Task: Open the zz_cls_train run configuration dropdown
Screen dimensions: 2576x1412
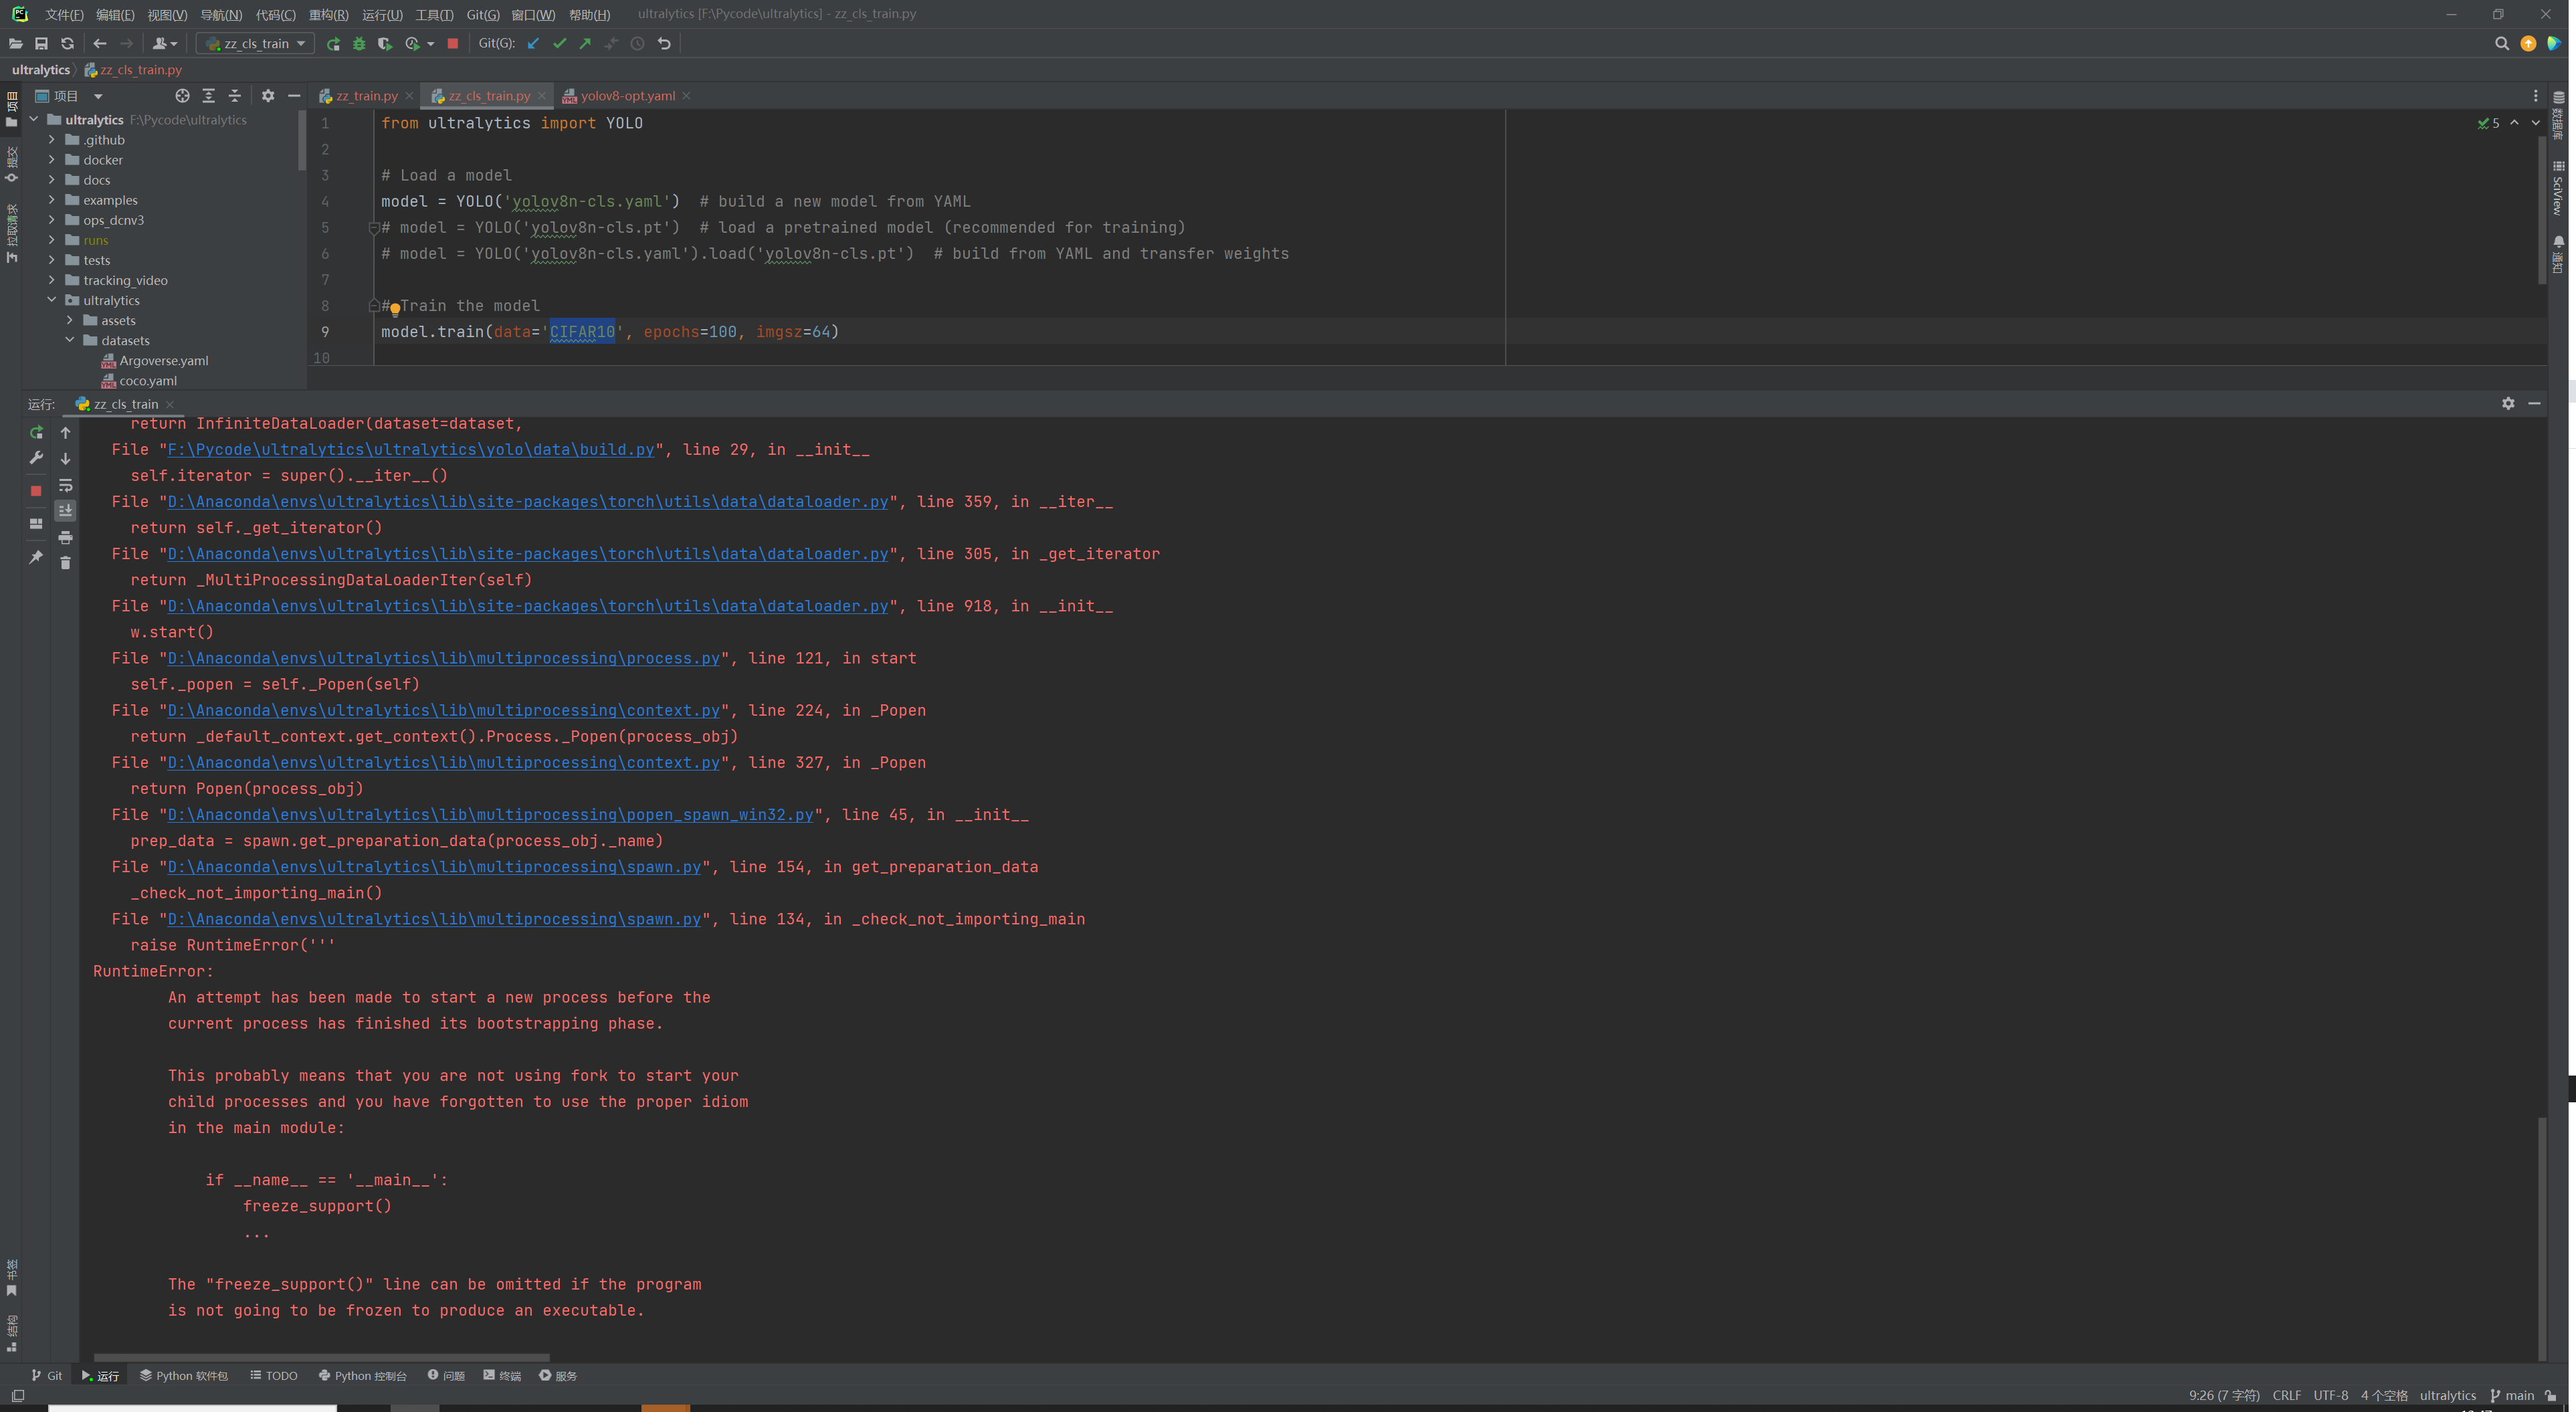Action: [300, 43]
